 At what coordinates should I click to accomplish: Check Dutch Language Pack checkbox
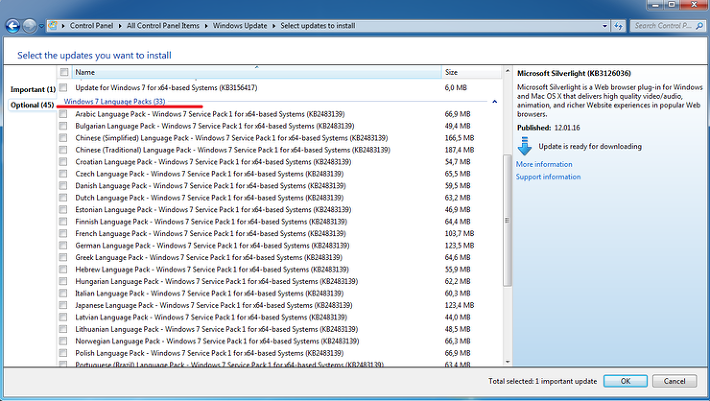(x=63, y=198)
